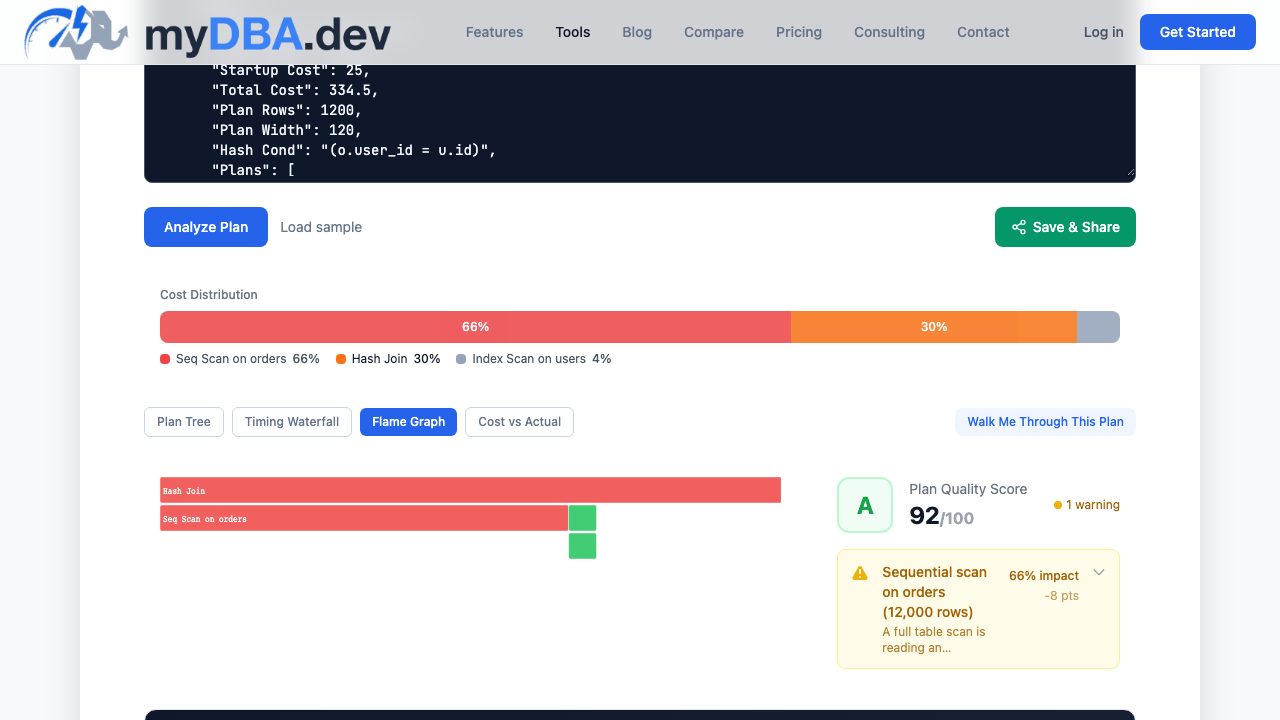Image resolution: width=1280 pixels, height=720 pixels.
Task: Click inside the query plan JSON textarea
Action: click(640, 122)
